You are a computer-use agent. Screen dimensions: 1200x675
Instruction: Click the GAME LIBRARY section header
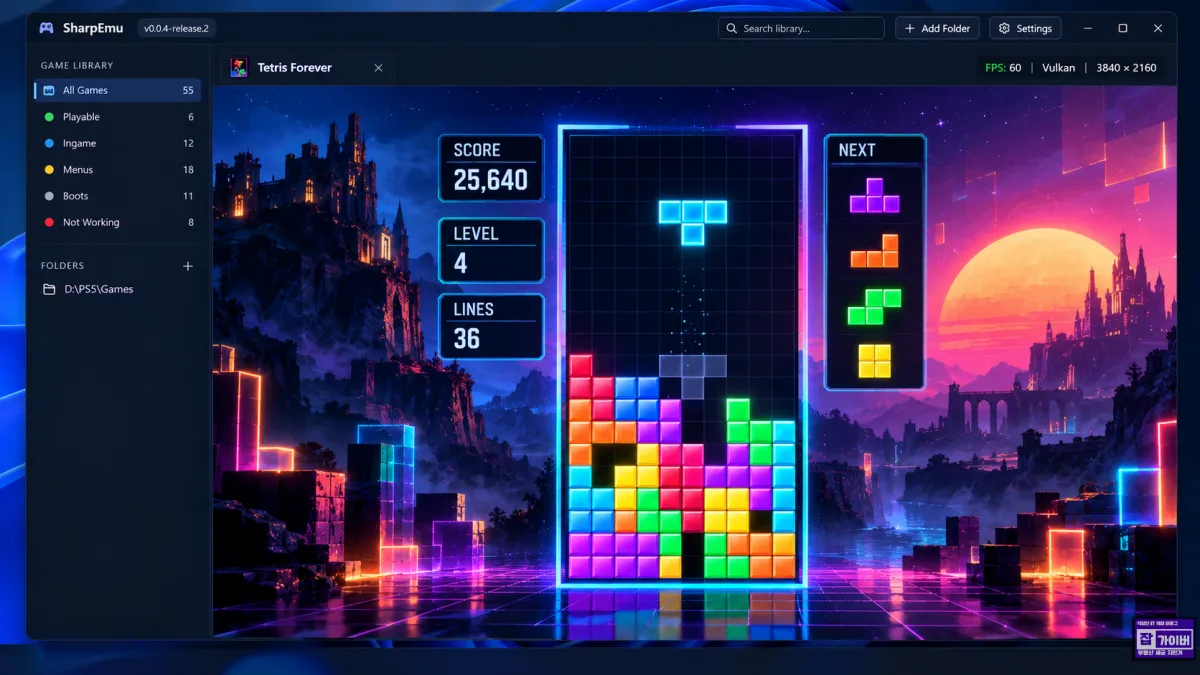[77, 66]
